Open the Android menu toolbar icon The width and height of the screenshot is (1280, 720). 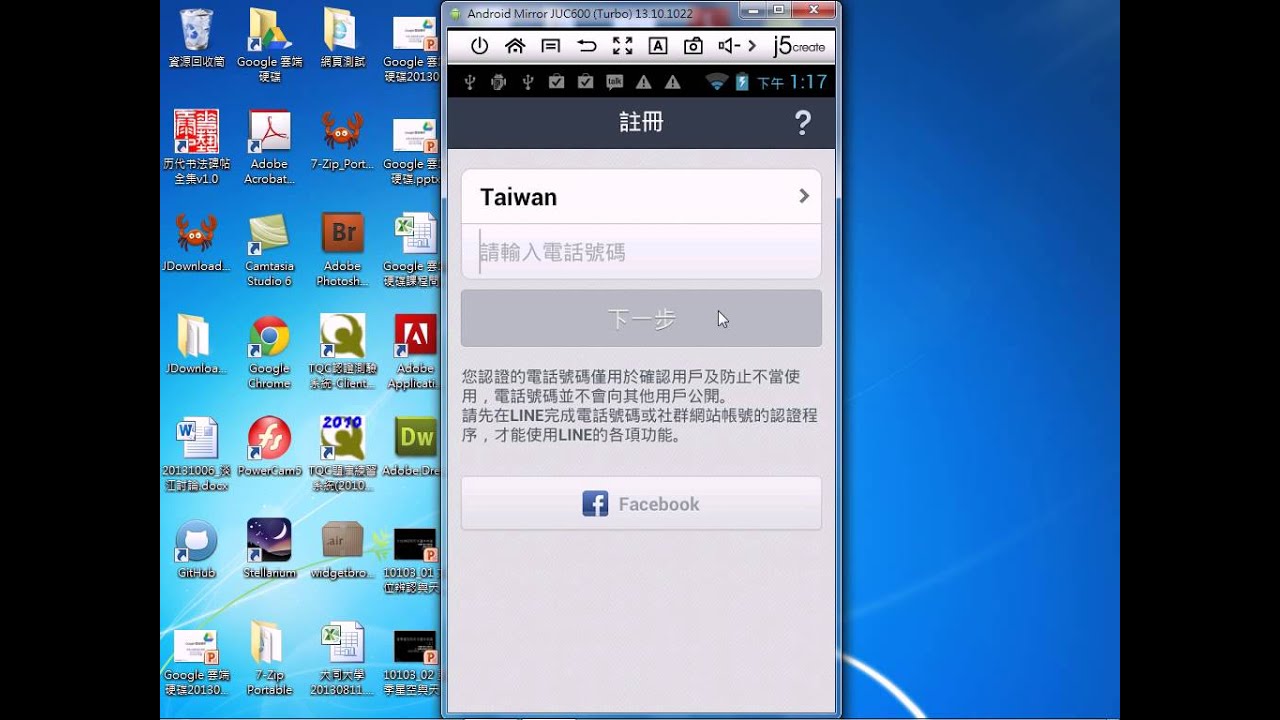click(x=551, y=46)
